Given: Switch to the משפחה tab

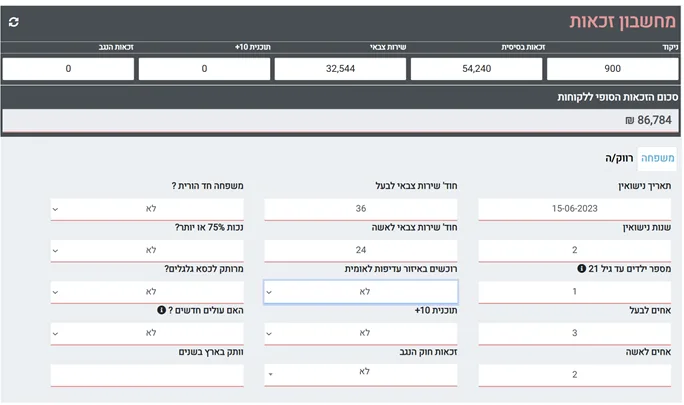Looking at the screenshot, I should (x=657, y=158).
